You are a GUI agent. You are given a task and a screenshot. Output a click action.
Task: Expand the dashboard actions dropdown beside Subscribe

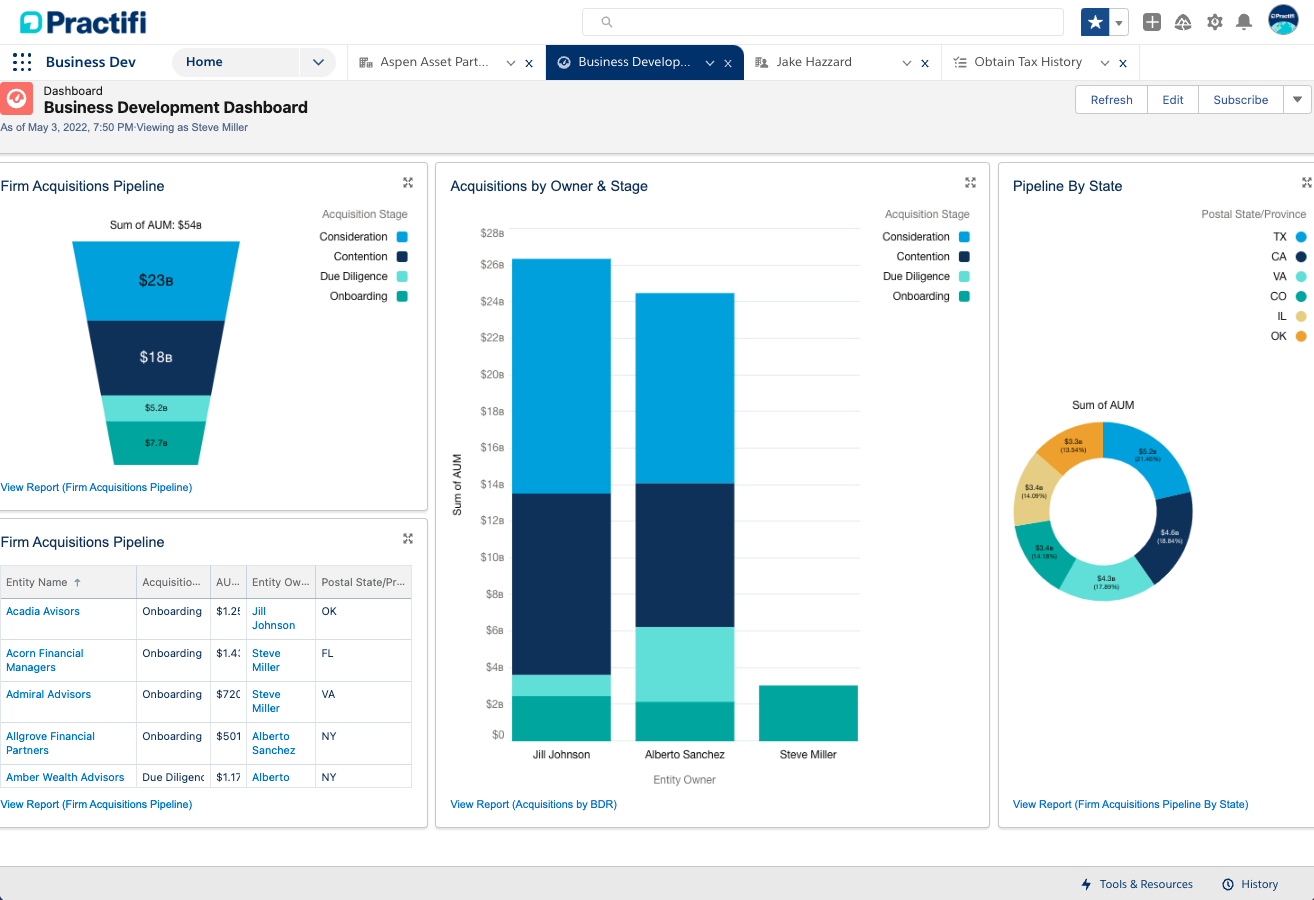click(x=1297, y=100)
